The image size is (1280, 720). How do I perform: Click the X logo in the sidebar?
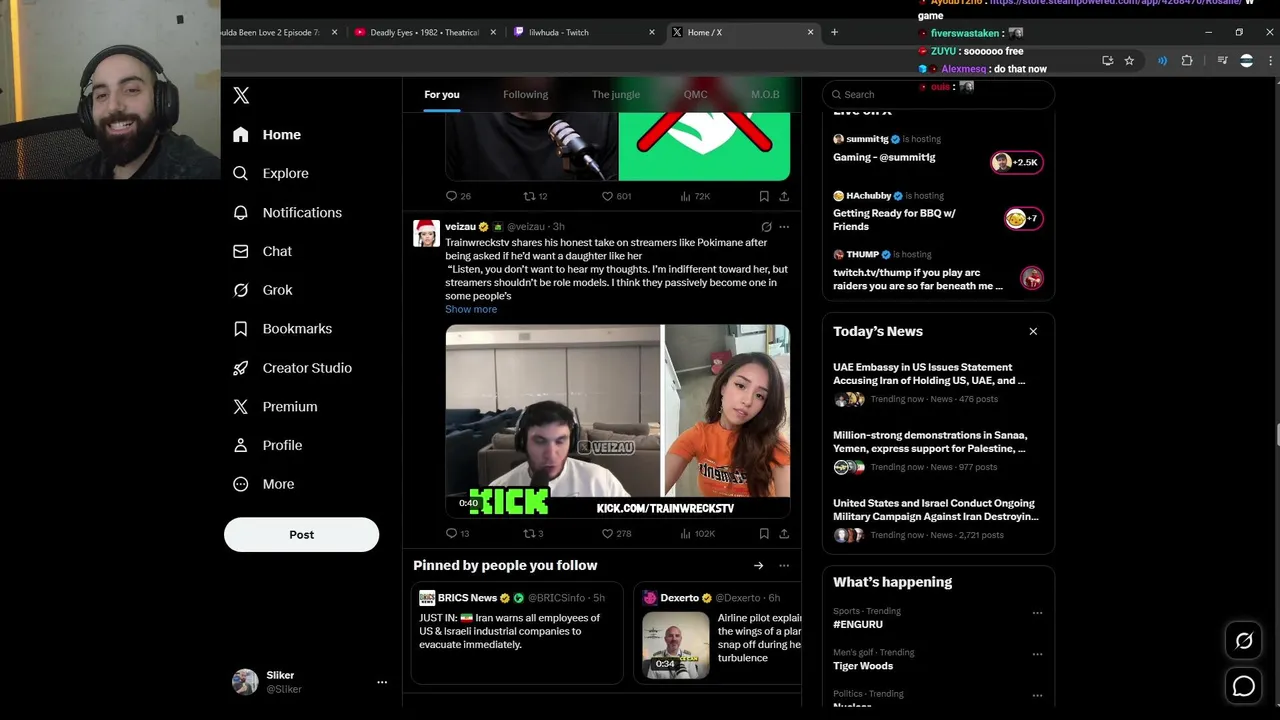241,95
